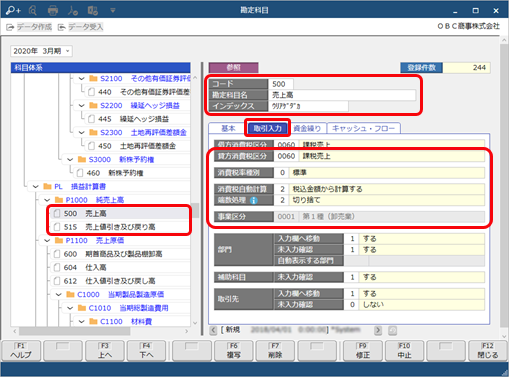Viewport: 510px width, 377px height.
Task: Click the F6 複写 function key
Action: pyautogui.click(x=233, y=350)
